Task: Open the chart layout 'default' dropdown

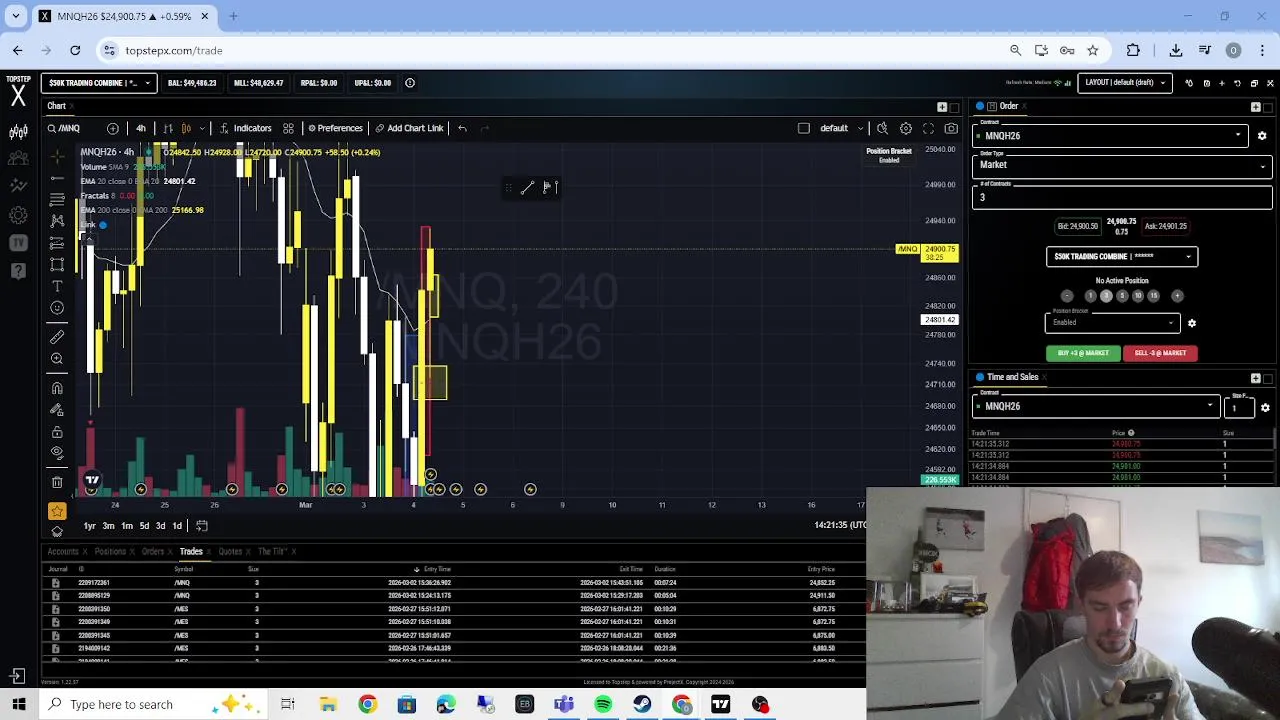Action: pos(842,128)
